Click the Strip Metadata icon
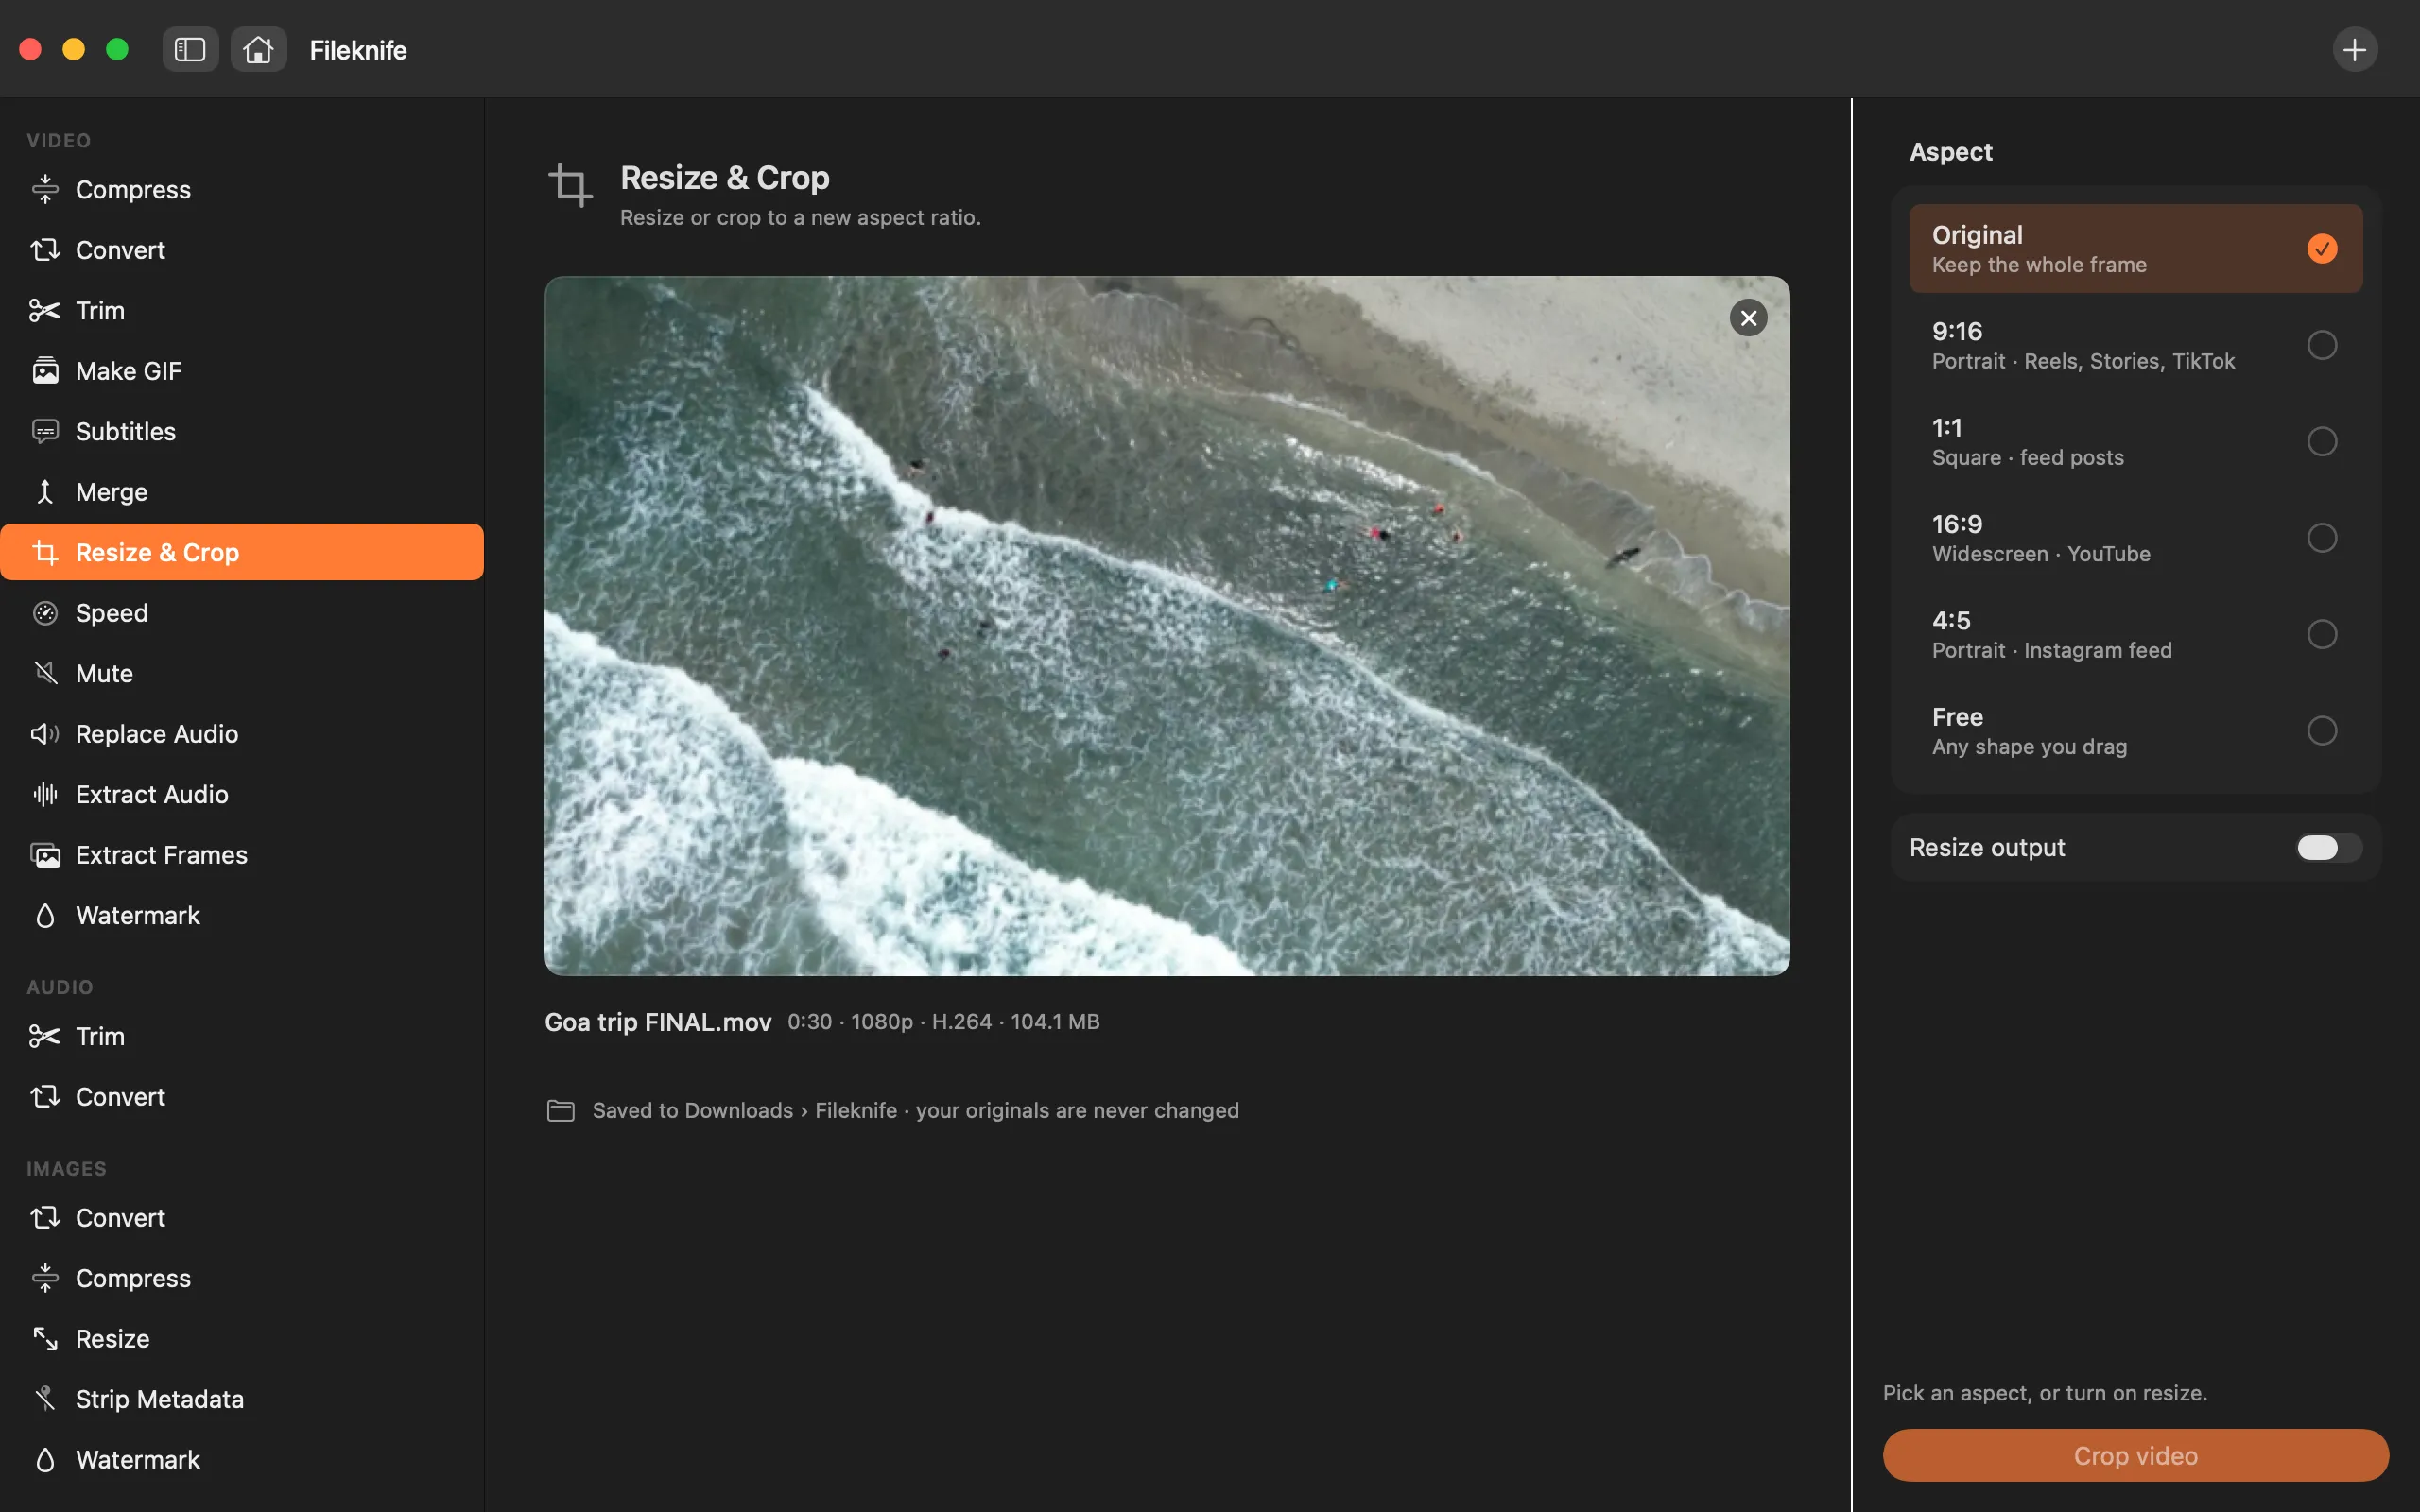The width and height of the screenshot is (2420, 1512). point(45,1399)
